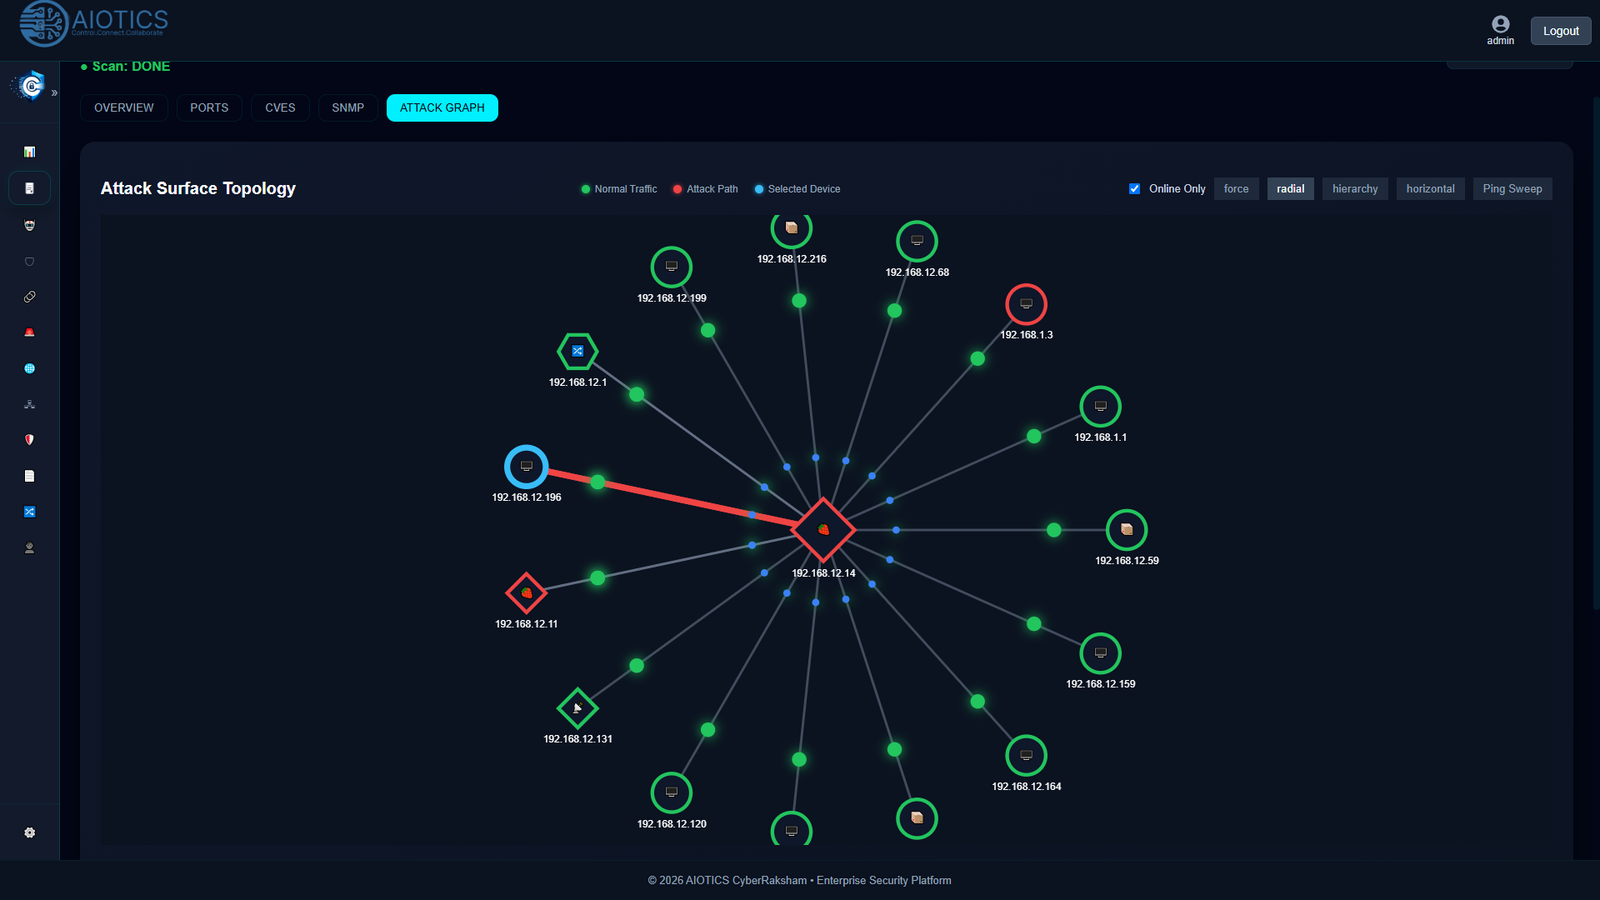Switch layout to hierarchy
This screenshot has height=900, width=1600.
click(x=1355, y=189)
